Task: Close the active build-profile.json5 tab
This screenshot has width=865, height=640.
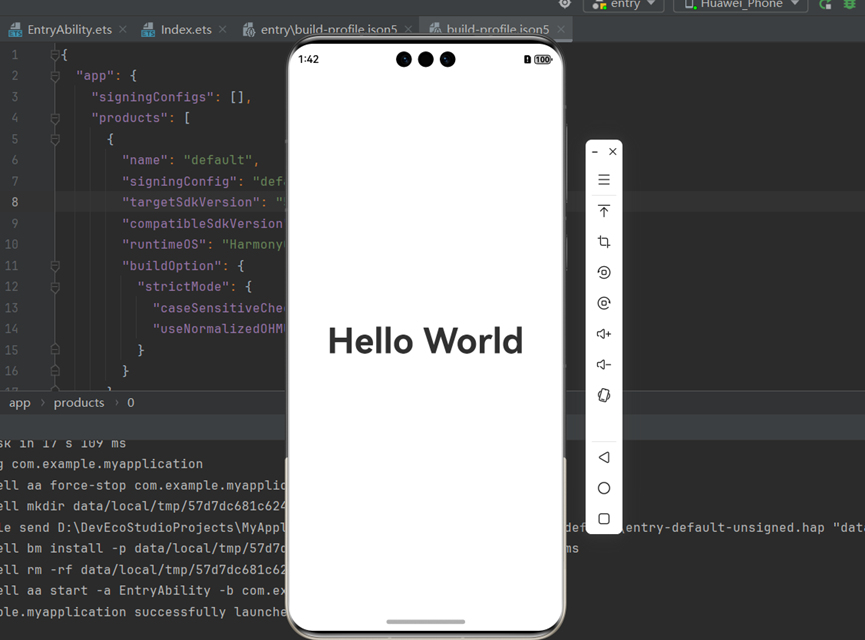Action: point(561,29)
